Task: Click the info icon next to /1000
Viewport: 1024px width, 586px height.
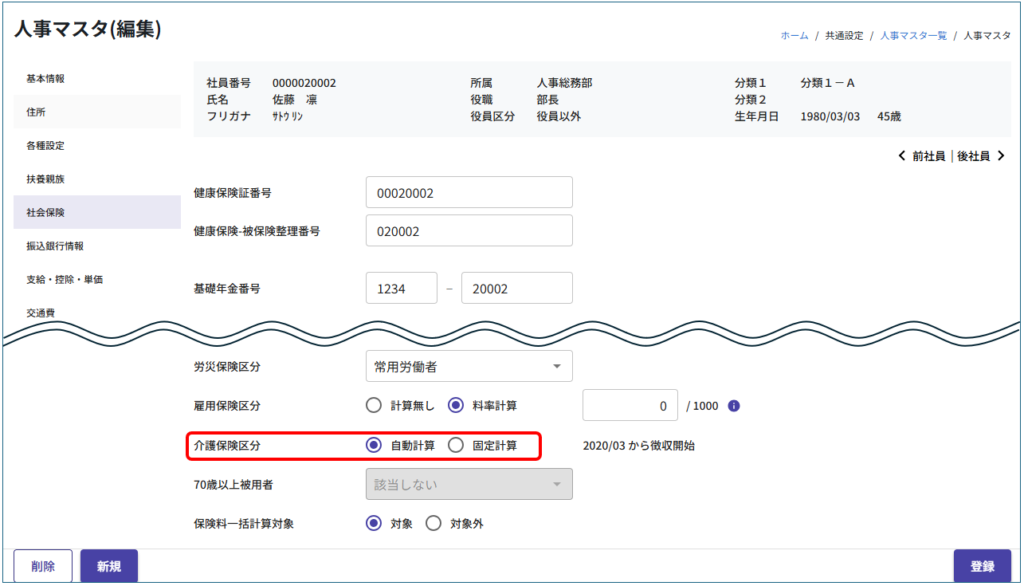Action: (734, 406)
